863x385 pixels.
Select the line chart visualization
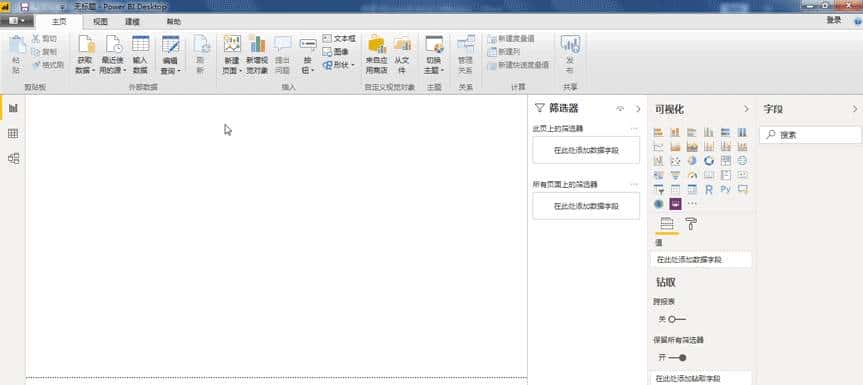point(658,146)
